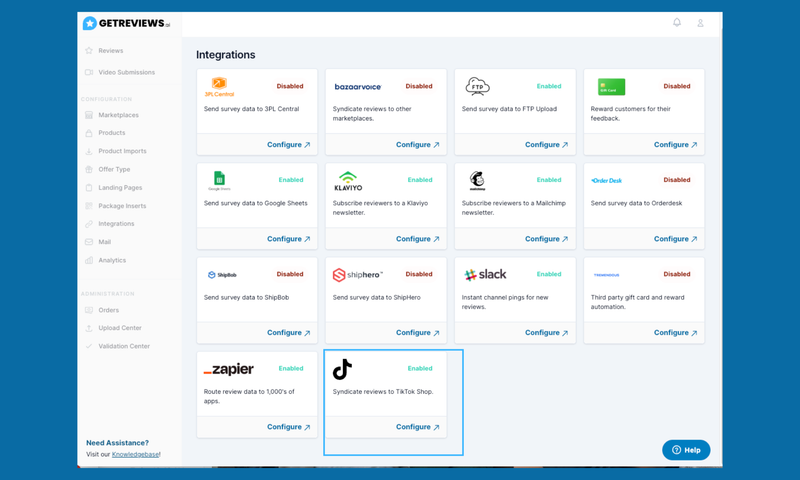Click the ShipBob logo
Screen dimensions: 800x480
click(x=222, y=275)
